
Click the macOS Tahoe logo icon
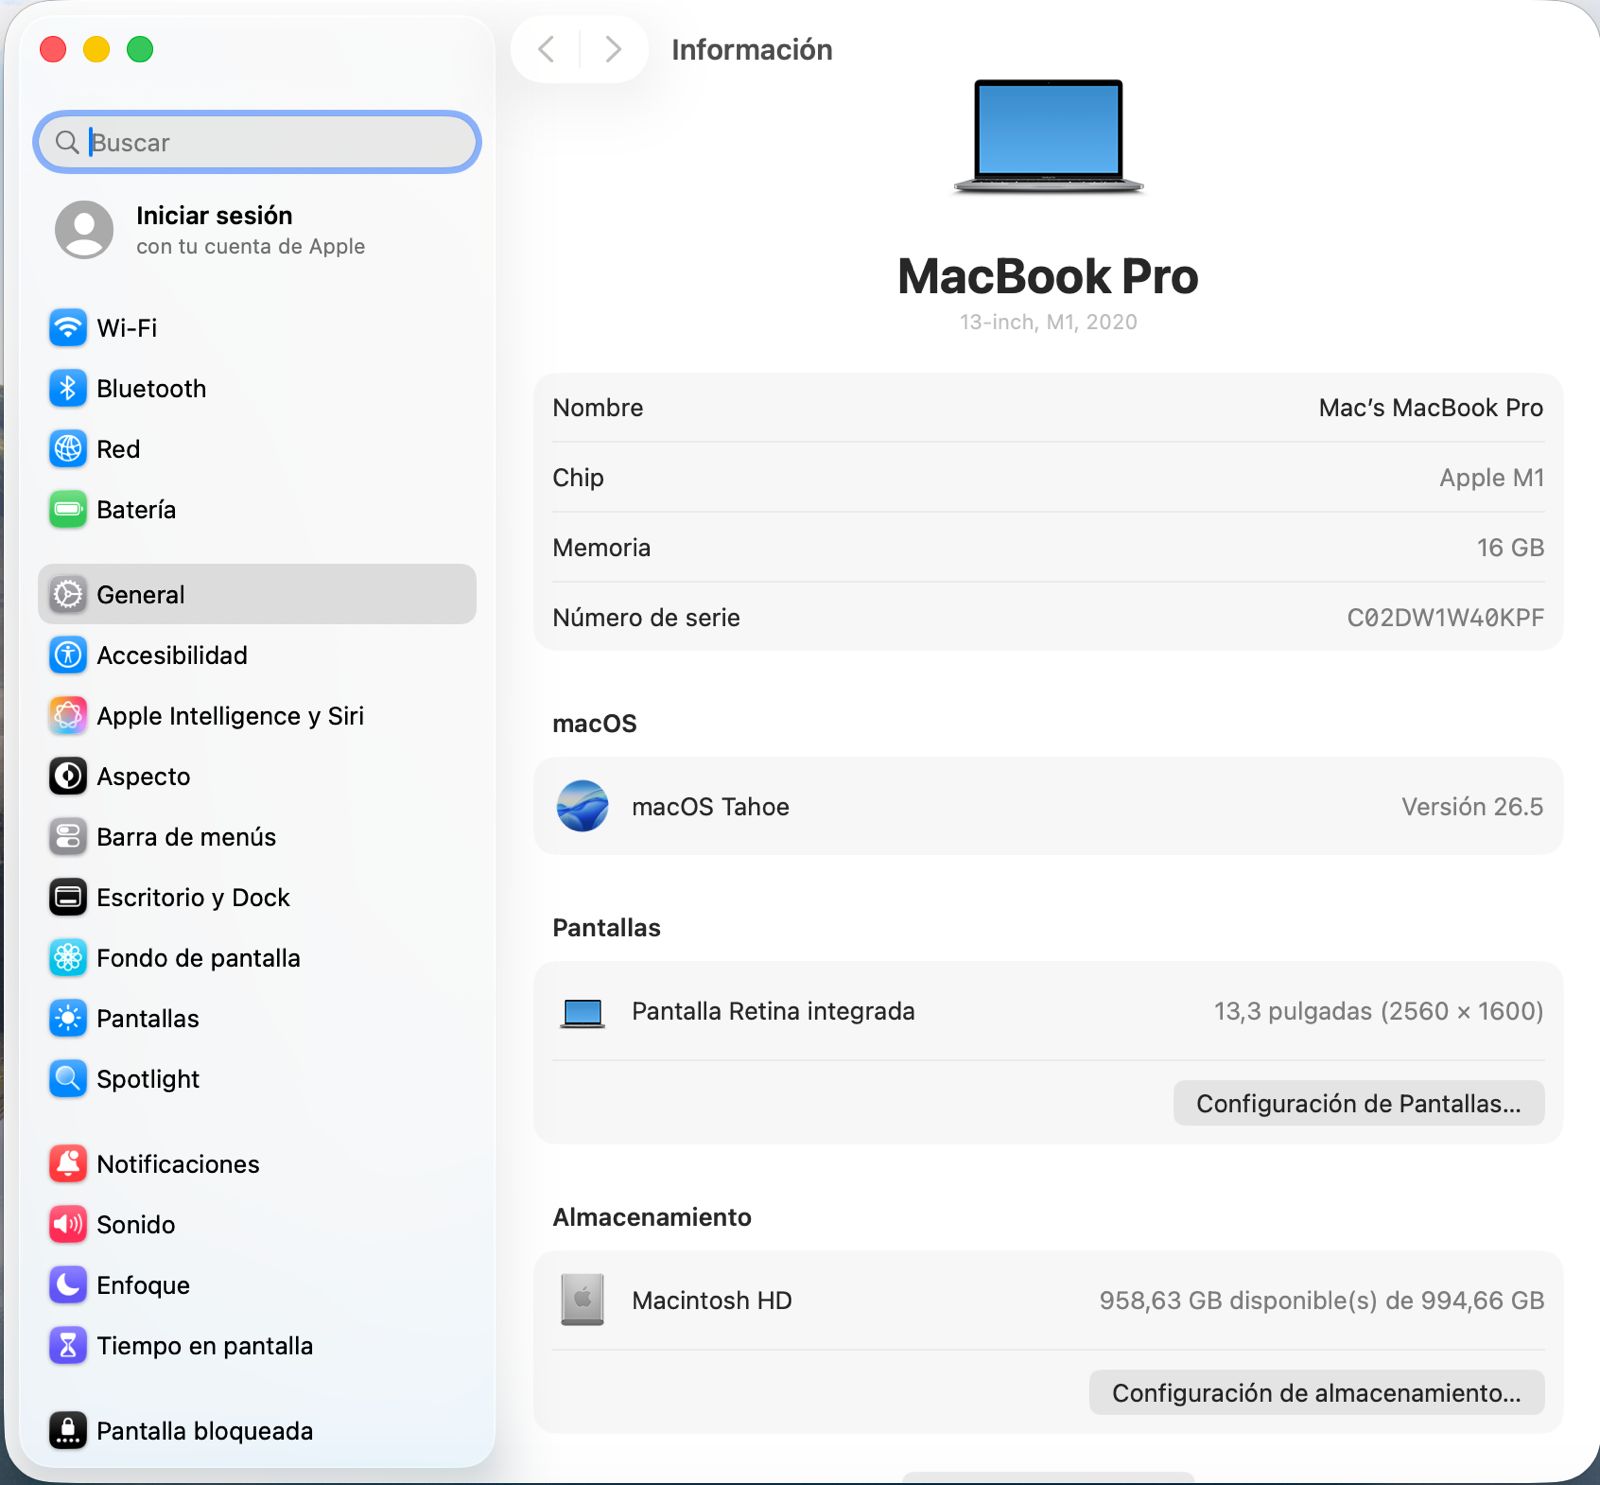(x=582, y=806)
